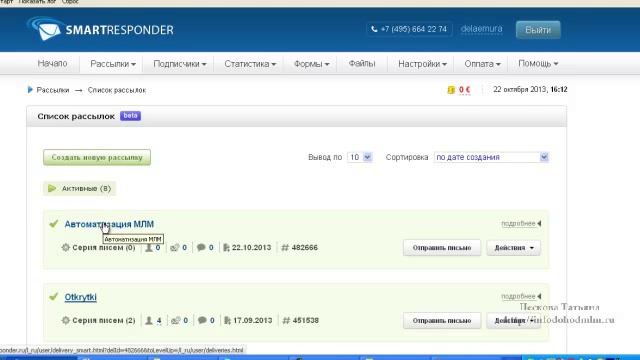Click the delaemura username link
This screenshot has height=360, width=640.
(x=482, y=29)
